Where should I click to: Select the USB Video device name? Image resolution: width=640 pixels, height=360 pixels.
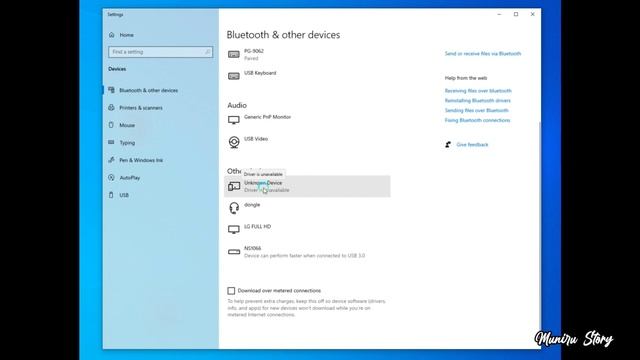[256, 139]
